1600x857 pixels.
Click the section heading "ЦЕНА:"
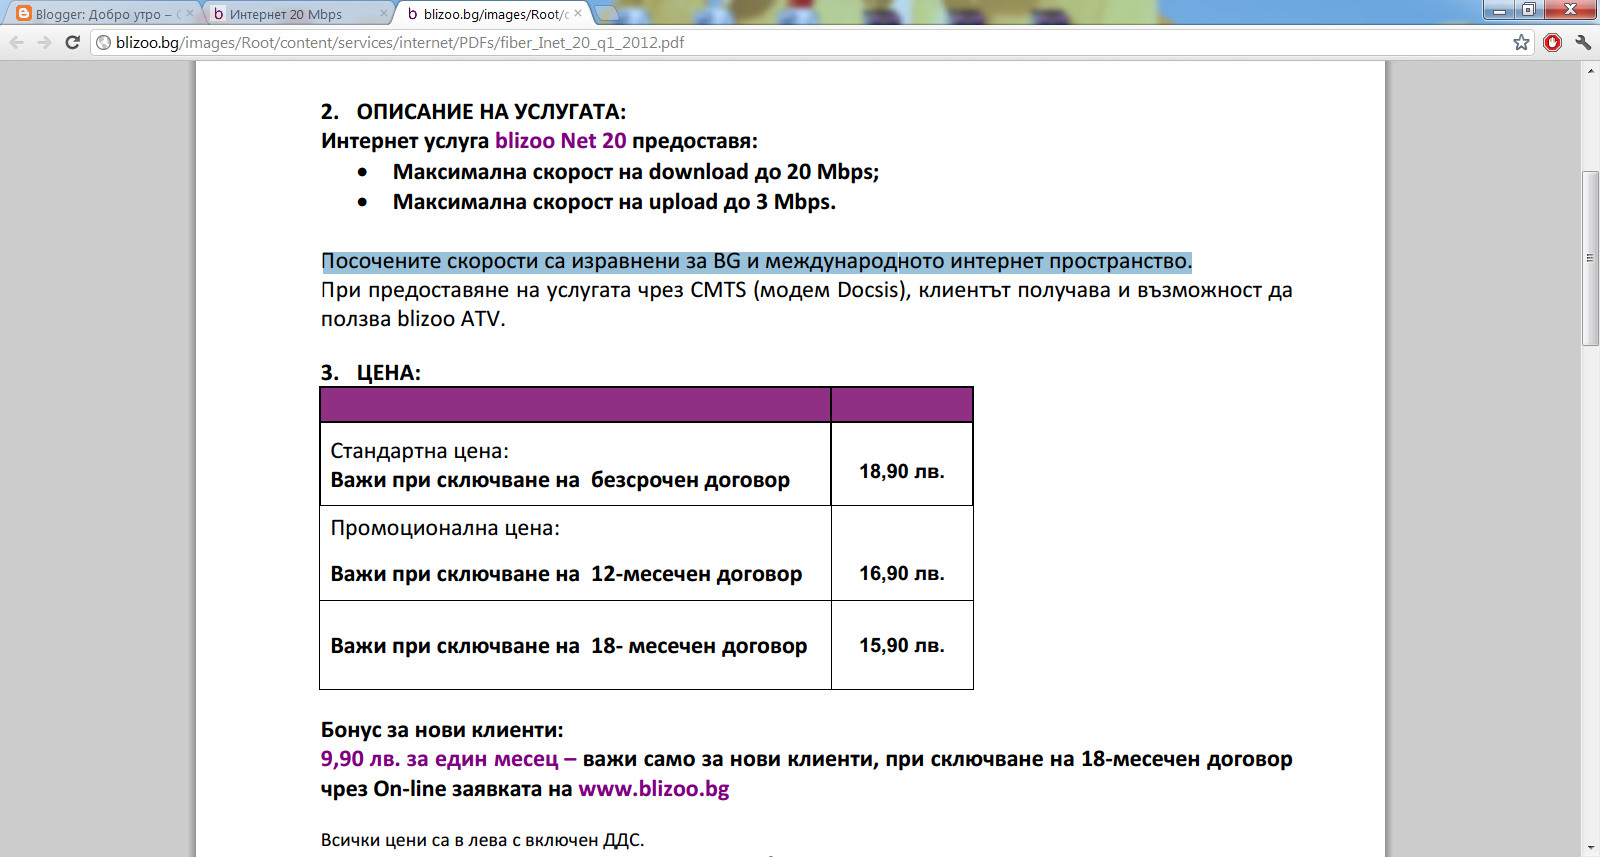389,373
